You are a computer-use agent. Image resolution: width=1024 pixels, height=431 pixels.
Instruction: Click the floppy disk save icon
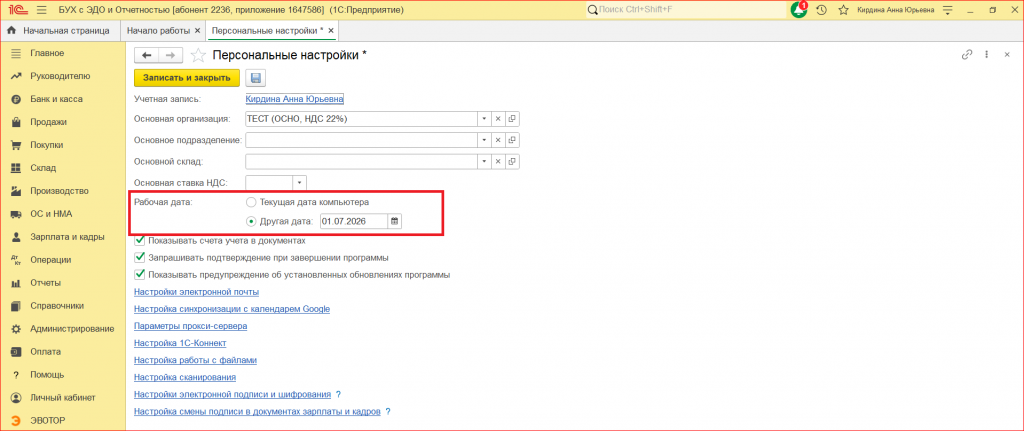click(255, 78)
